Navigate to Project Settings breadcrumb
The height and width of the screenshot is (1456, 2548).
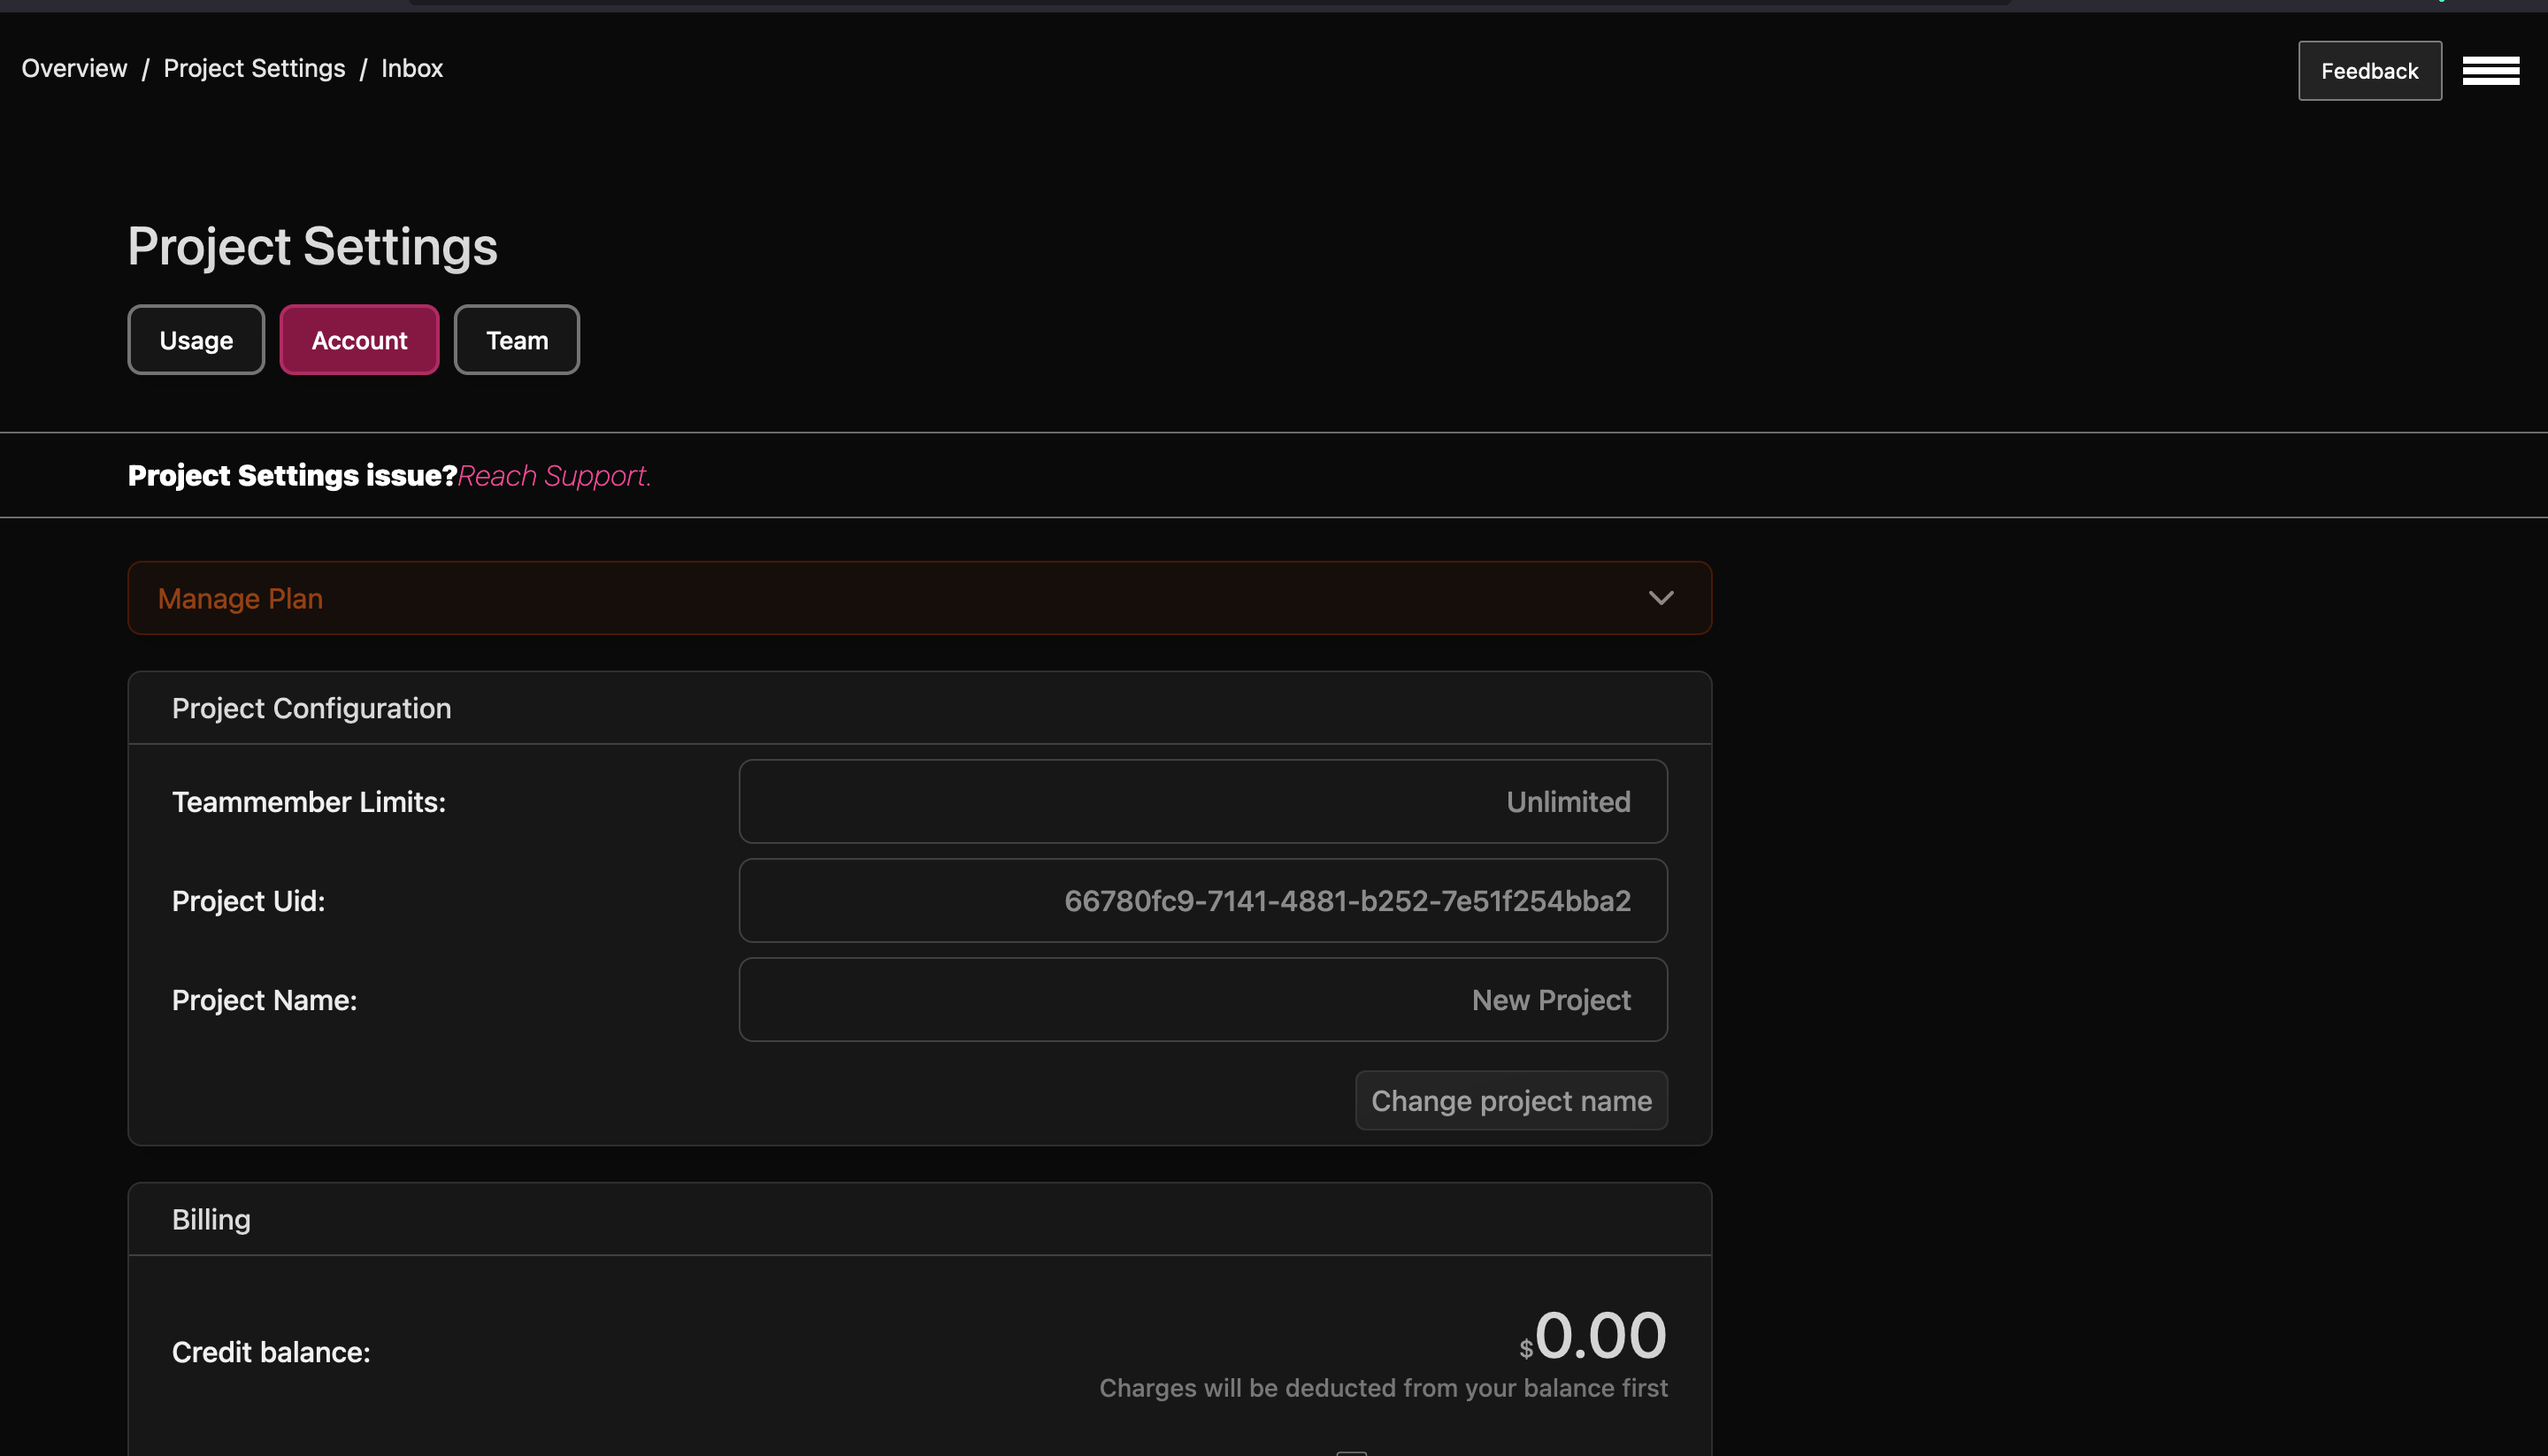coord(254,68)
